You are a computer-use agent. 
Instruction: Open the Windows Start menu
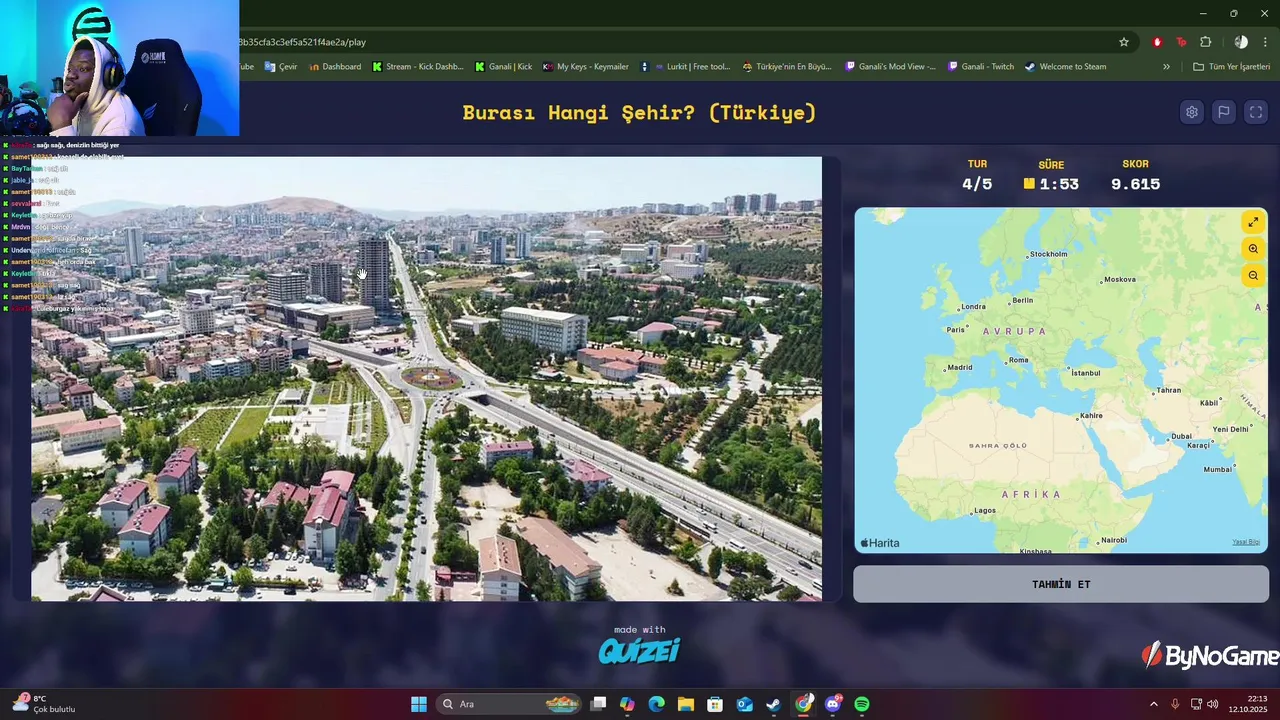(x=419, y=704)
